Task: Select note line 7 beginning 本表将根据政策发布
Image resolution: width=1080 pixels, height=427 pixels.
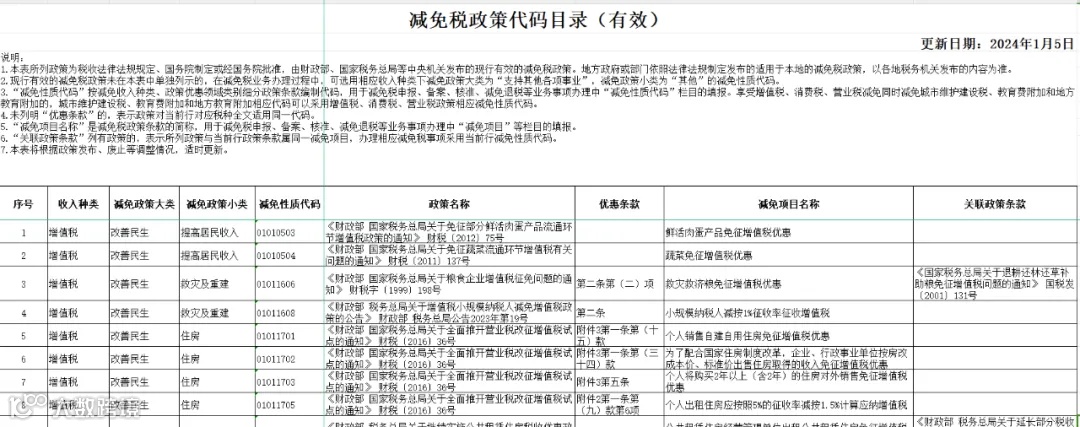Action: 114,149
